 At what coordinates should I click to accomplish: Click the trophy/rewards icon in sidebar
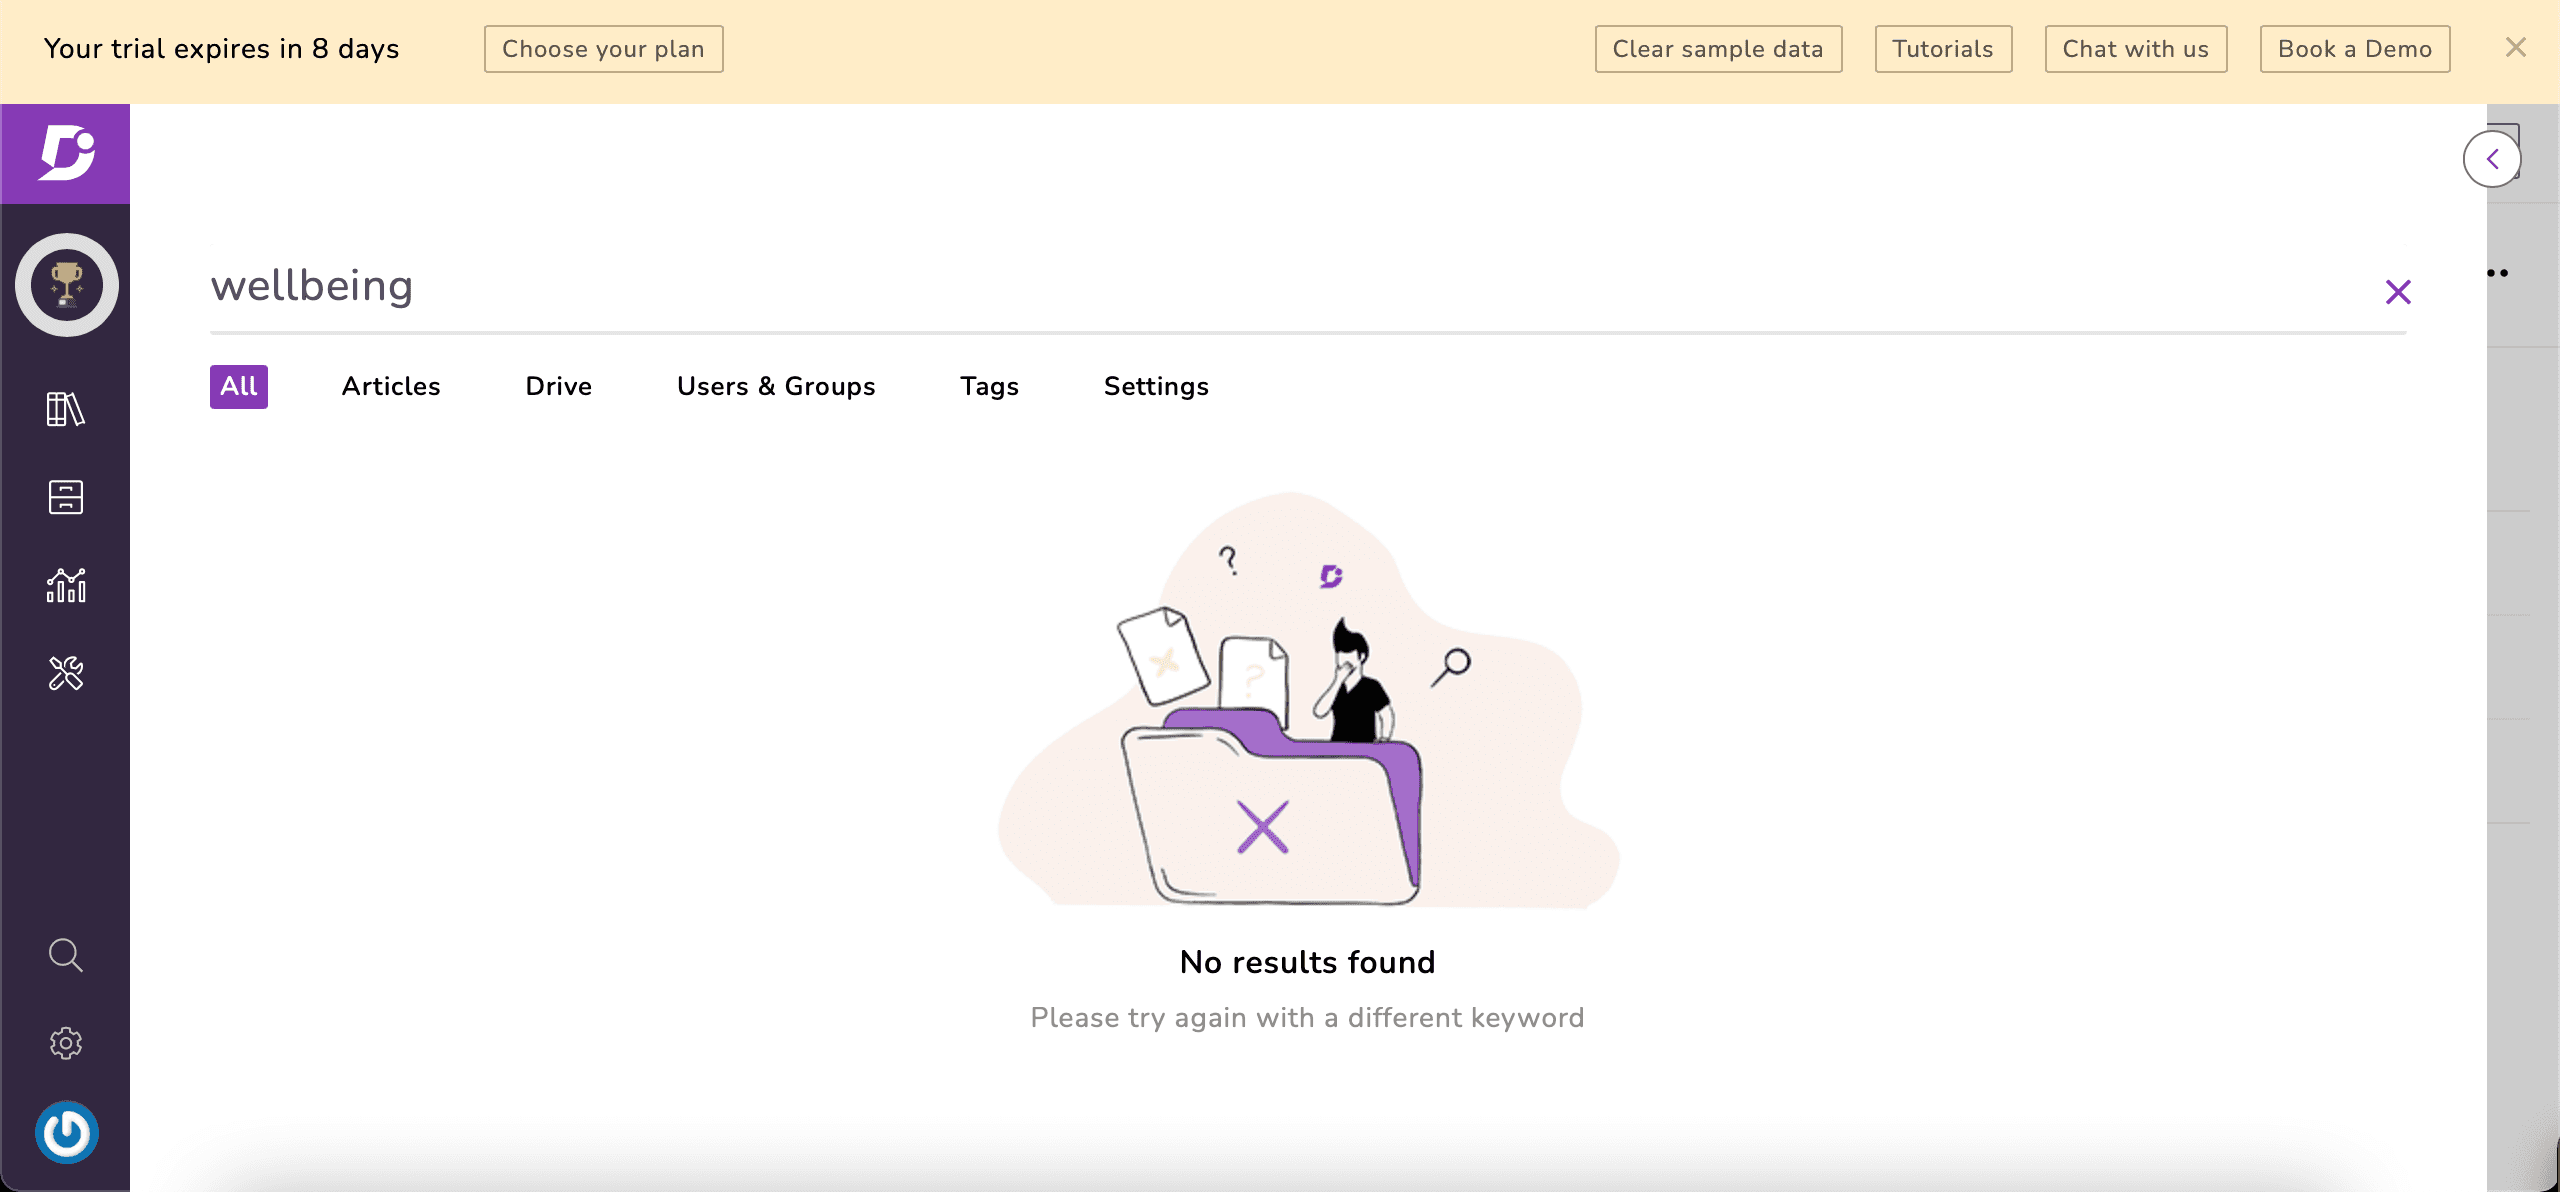pyautogui.click(x=67, y=286)
